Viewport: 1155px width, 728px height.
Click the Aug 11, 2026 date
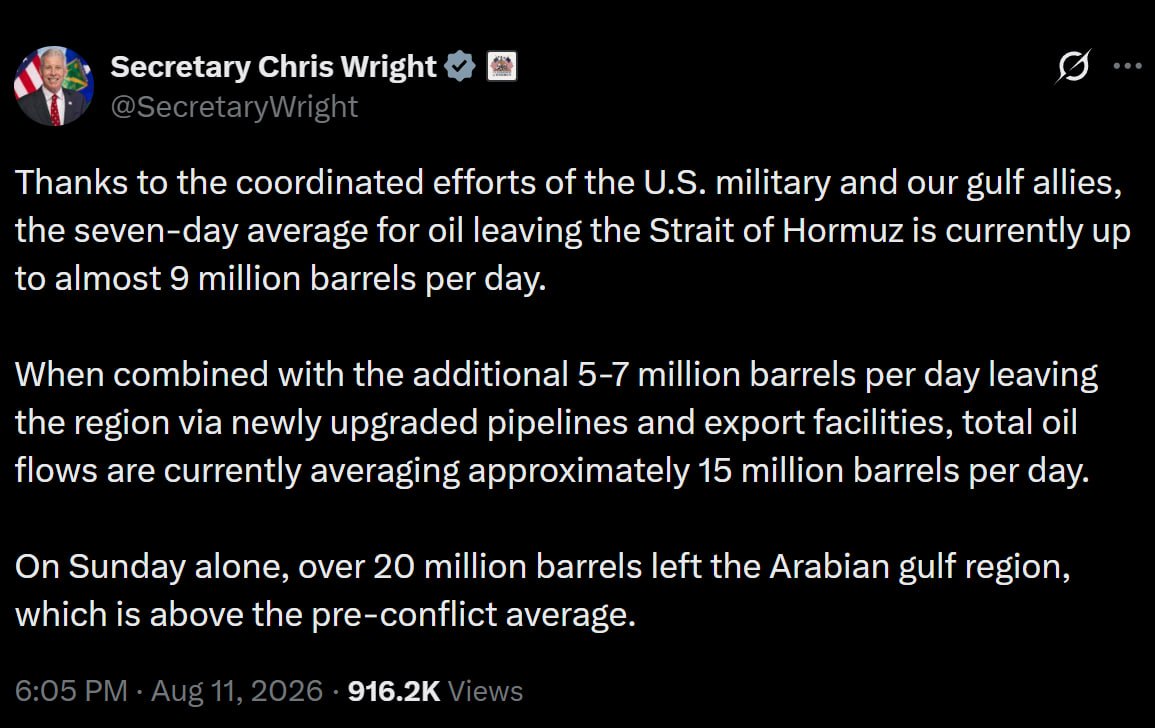click(237, 691)
